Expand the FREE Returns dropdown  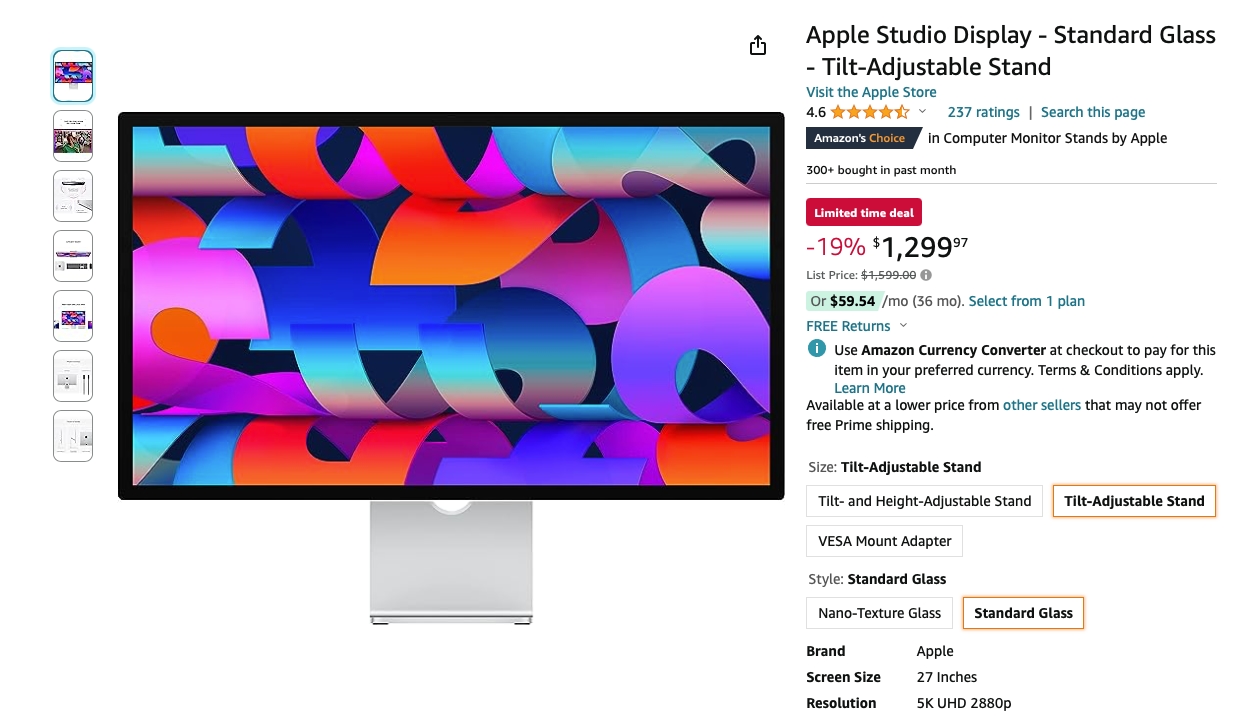(x=903, y=326)
